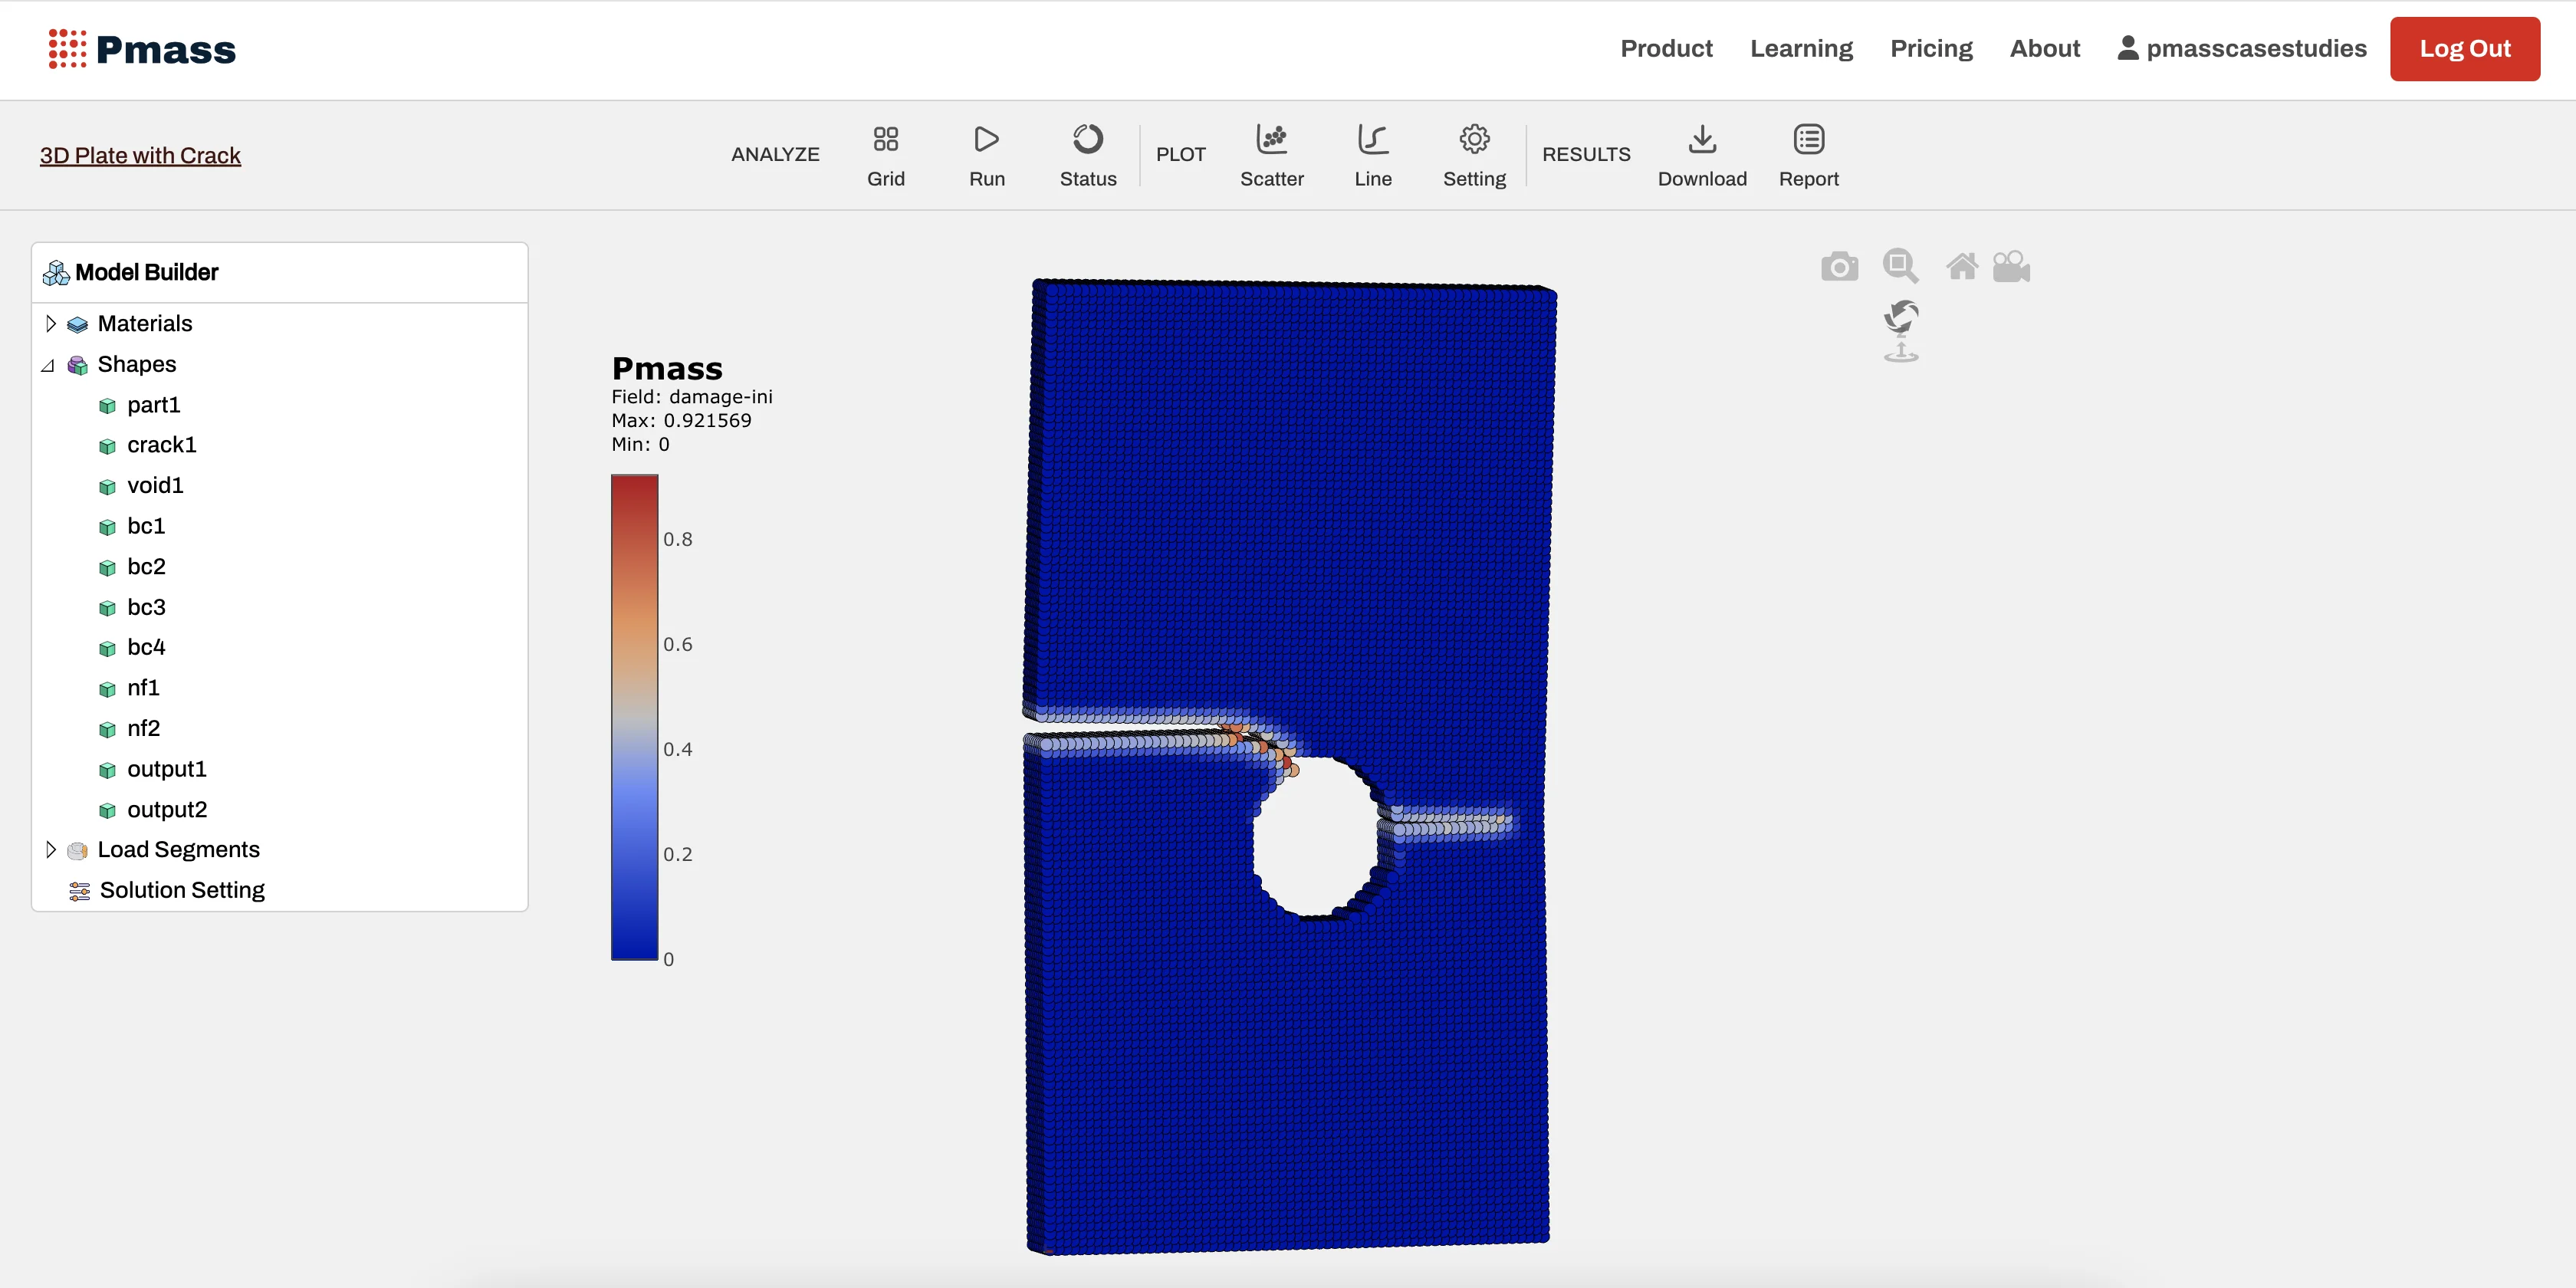2576x1288 pixels.
Task: Reset view with the home icon
Action: [1961, 267]
